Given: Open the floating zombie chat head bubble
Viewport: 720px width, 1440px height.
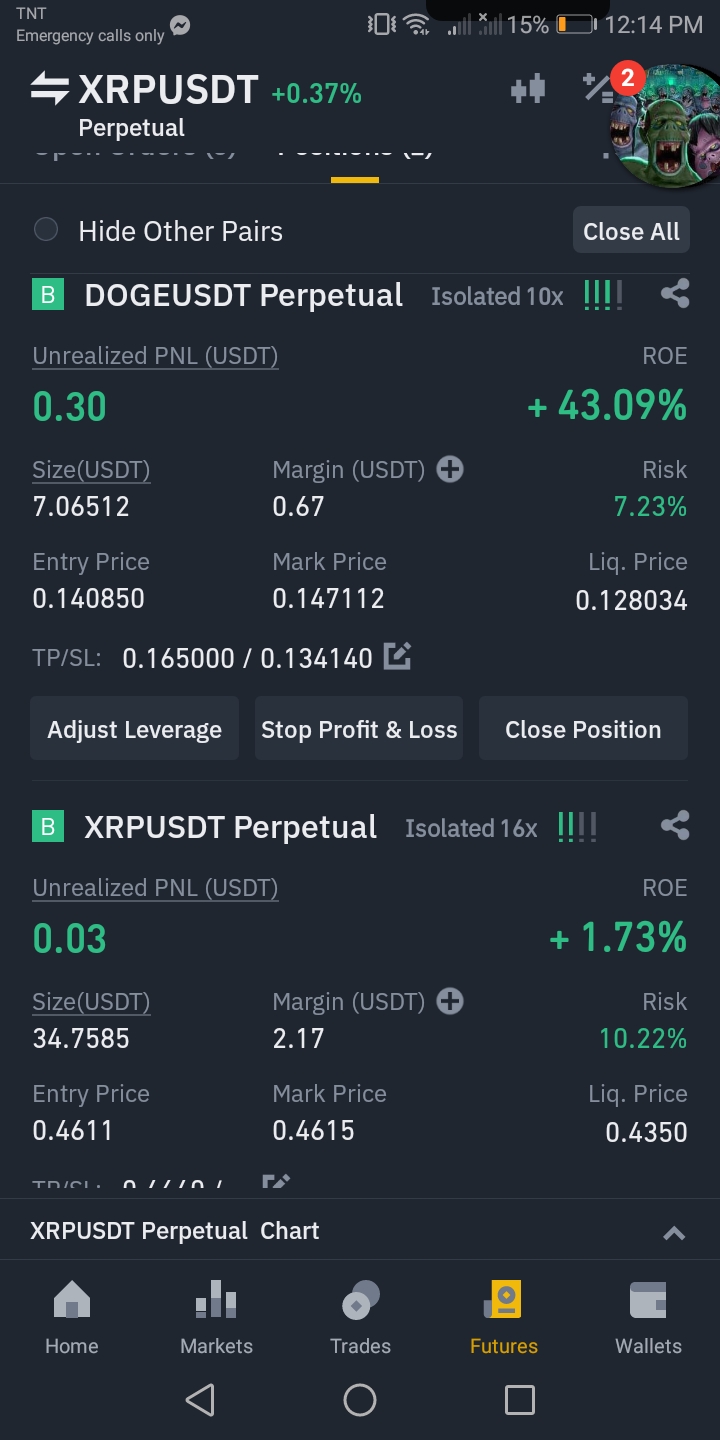Looking at the screenshot, I should click(x=666, y=125).
